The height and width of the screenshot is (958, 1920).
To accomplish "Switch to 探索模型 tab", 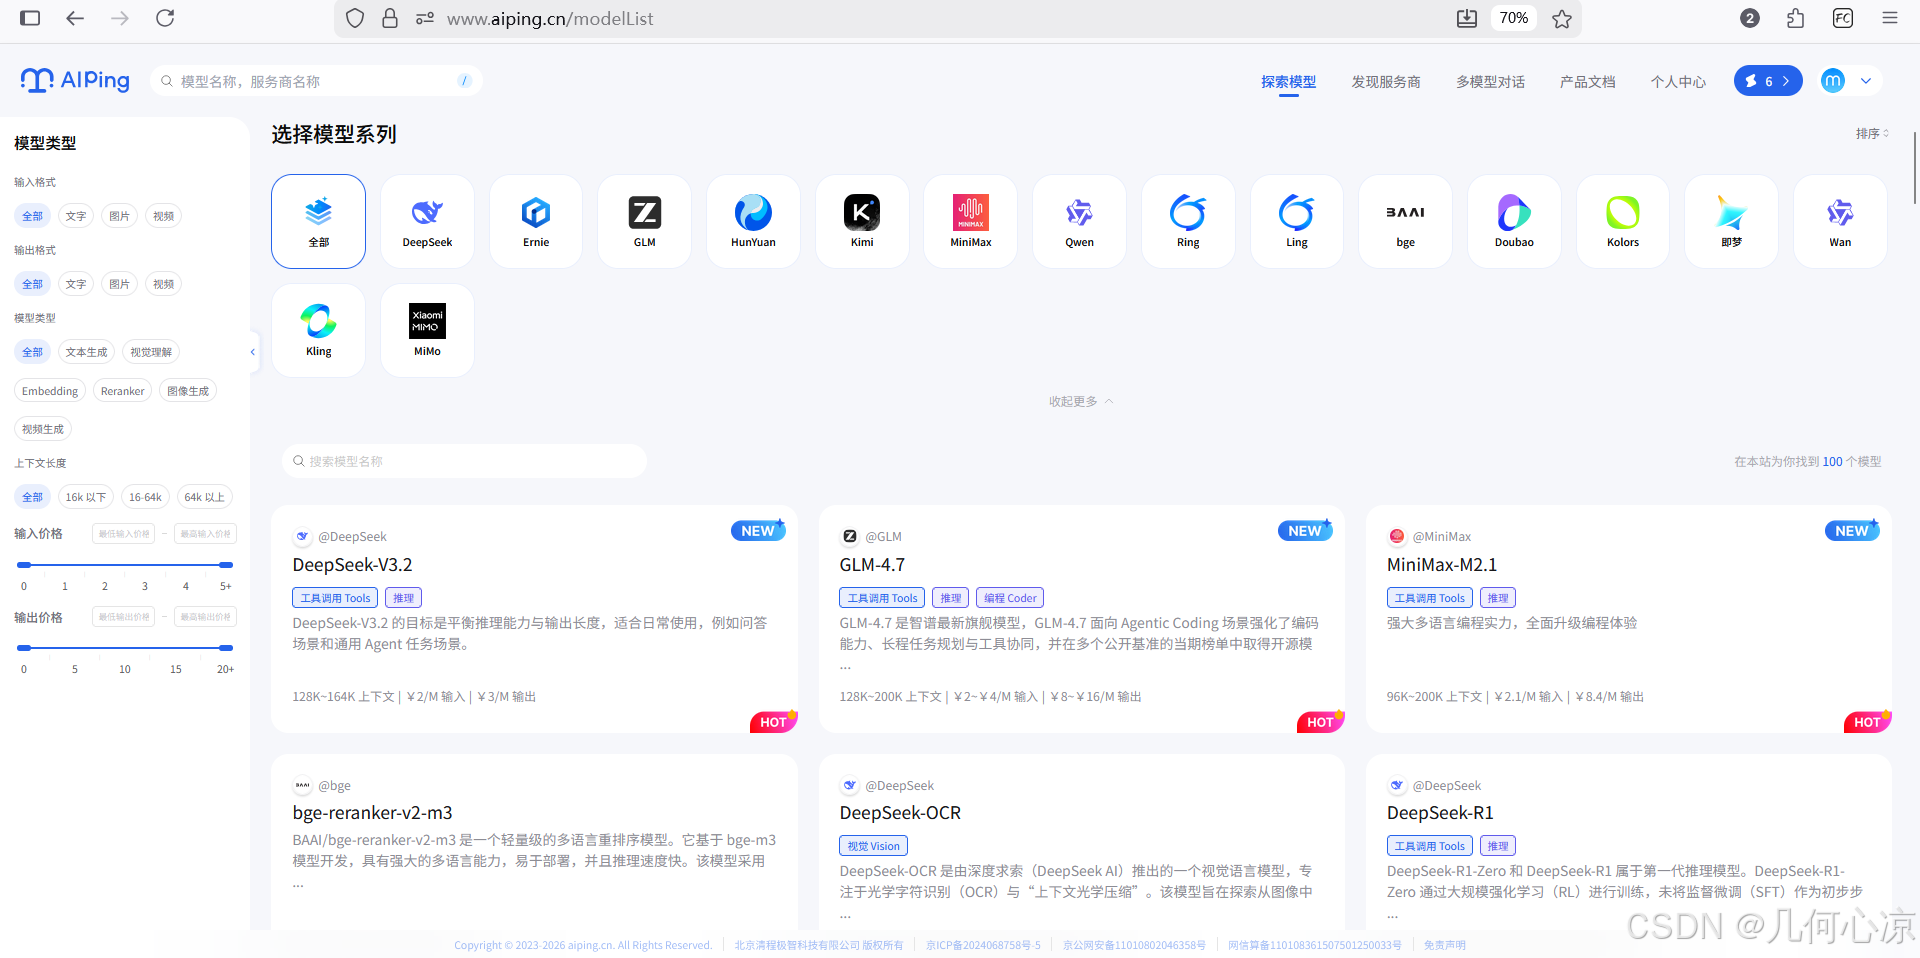I will pyautogui.click(x=1288, y=82).
